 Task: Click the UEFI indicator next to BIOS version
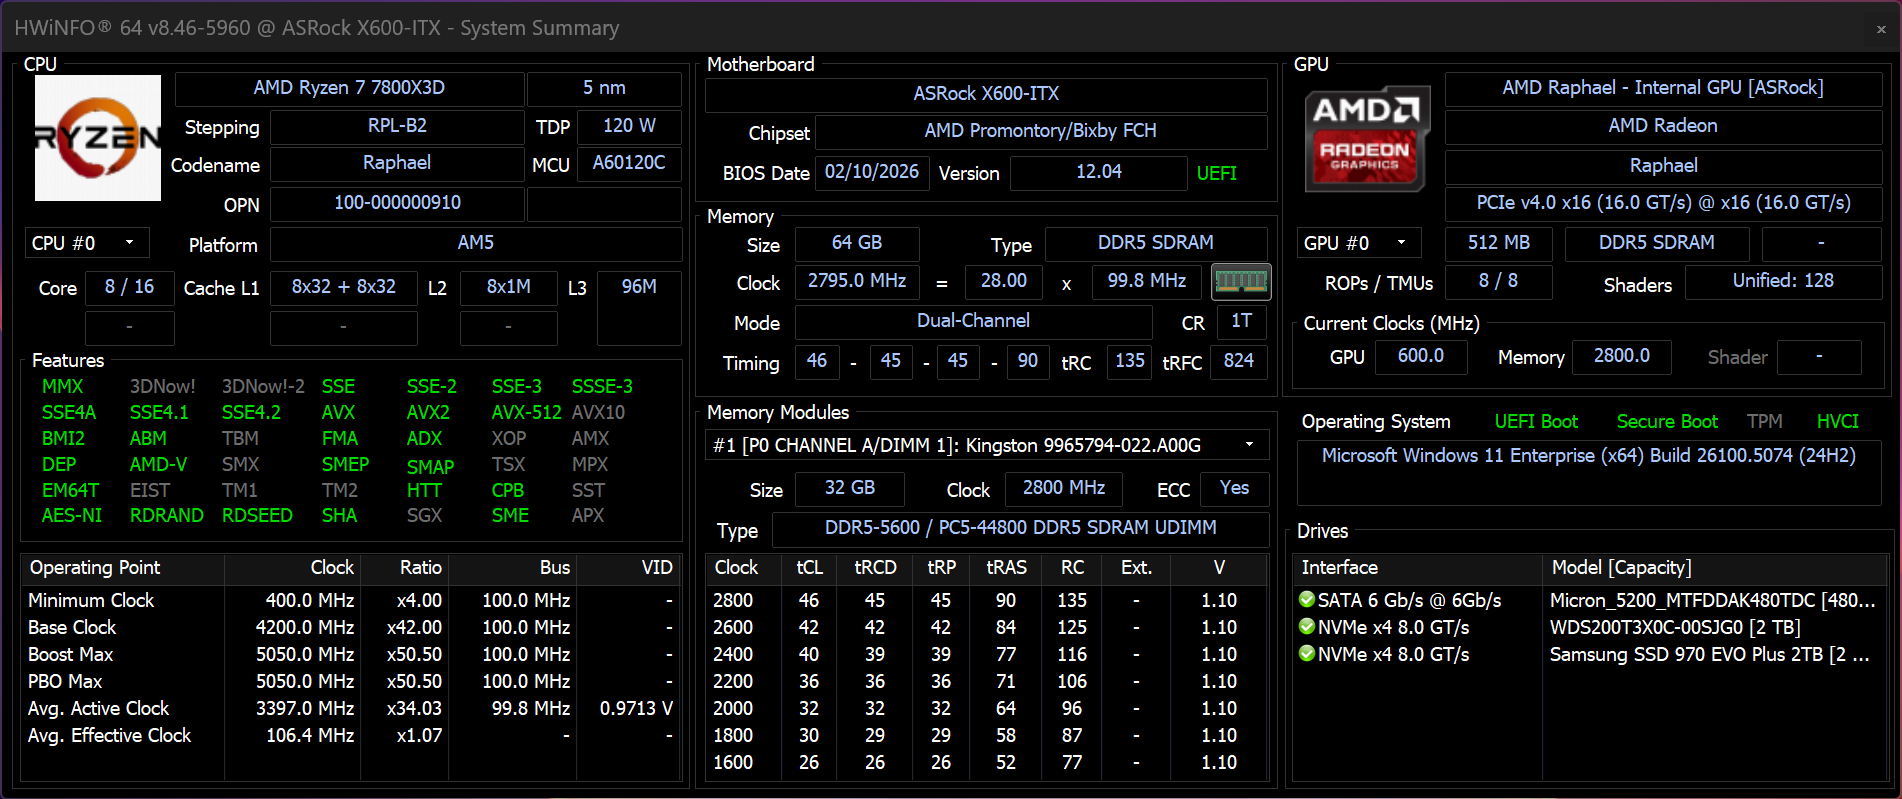click(x=1216, y=173)
